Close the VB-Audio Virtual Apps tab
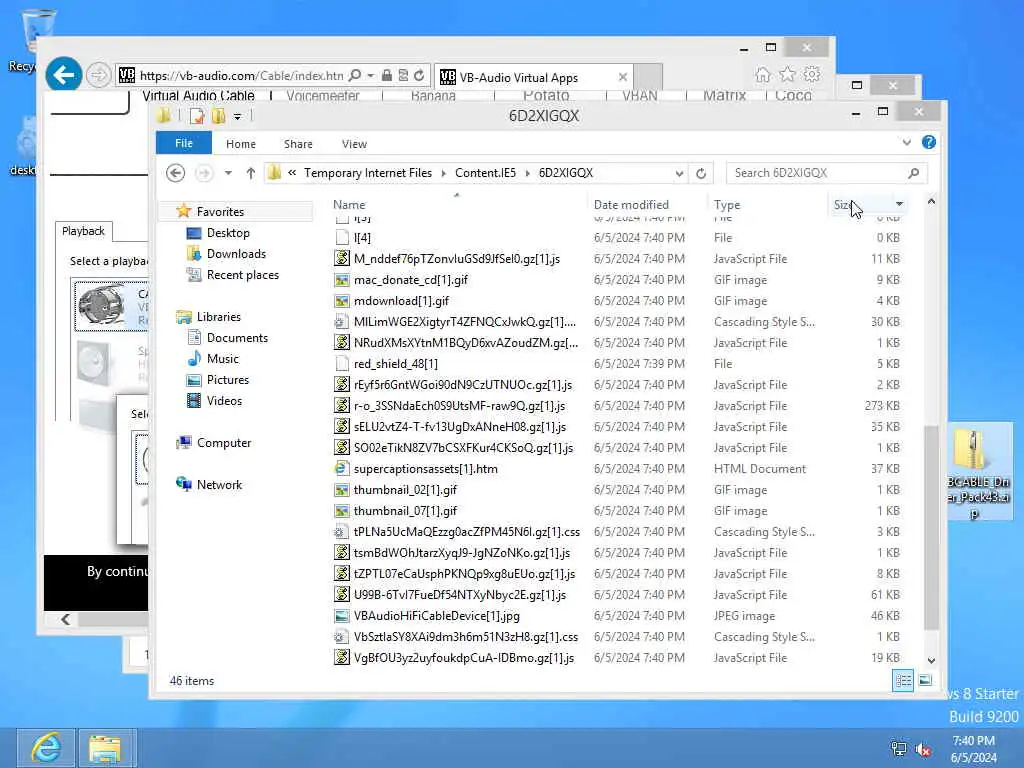The width and height of the screenshot is (1024, 768). tap(622, 77)
